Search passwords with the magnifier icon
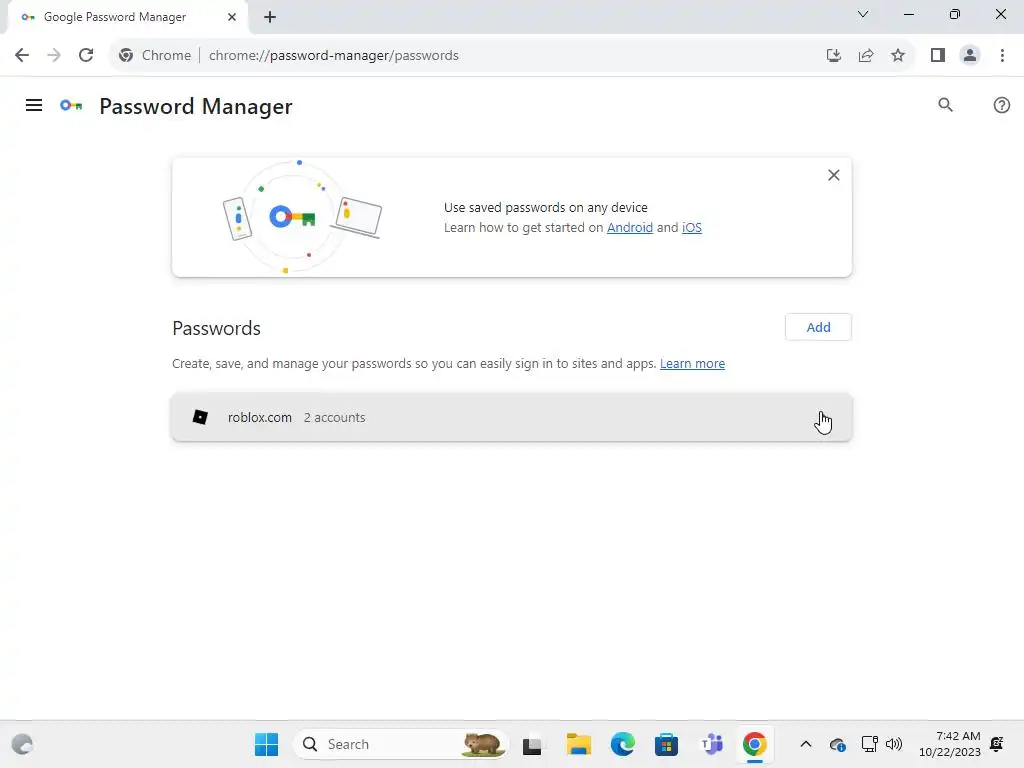 tap(945, 105)
